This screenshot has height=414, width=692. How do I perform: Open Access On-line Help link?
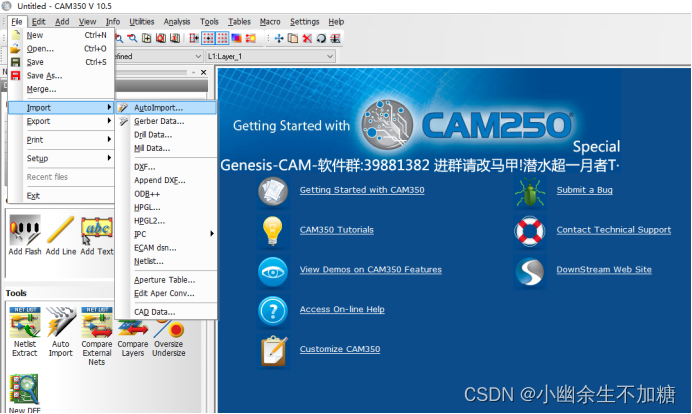coord(342,309)
